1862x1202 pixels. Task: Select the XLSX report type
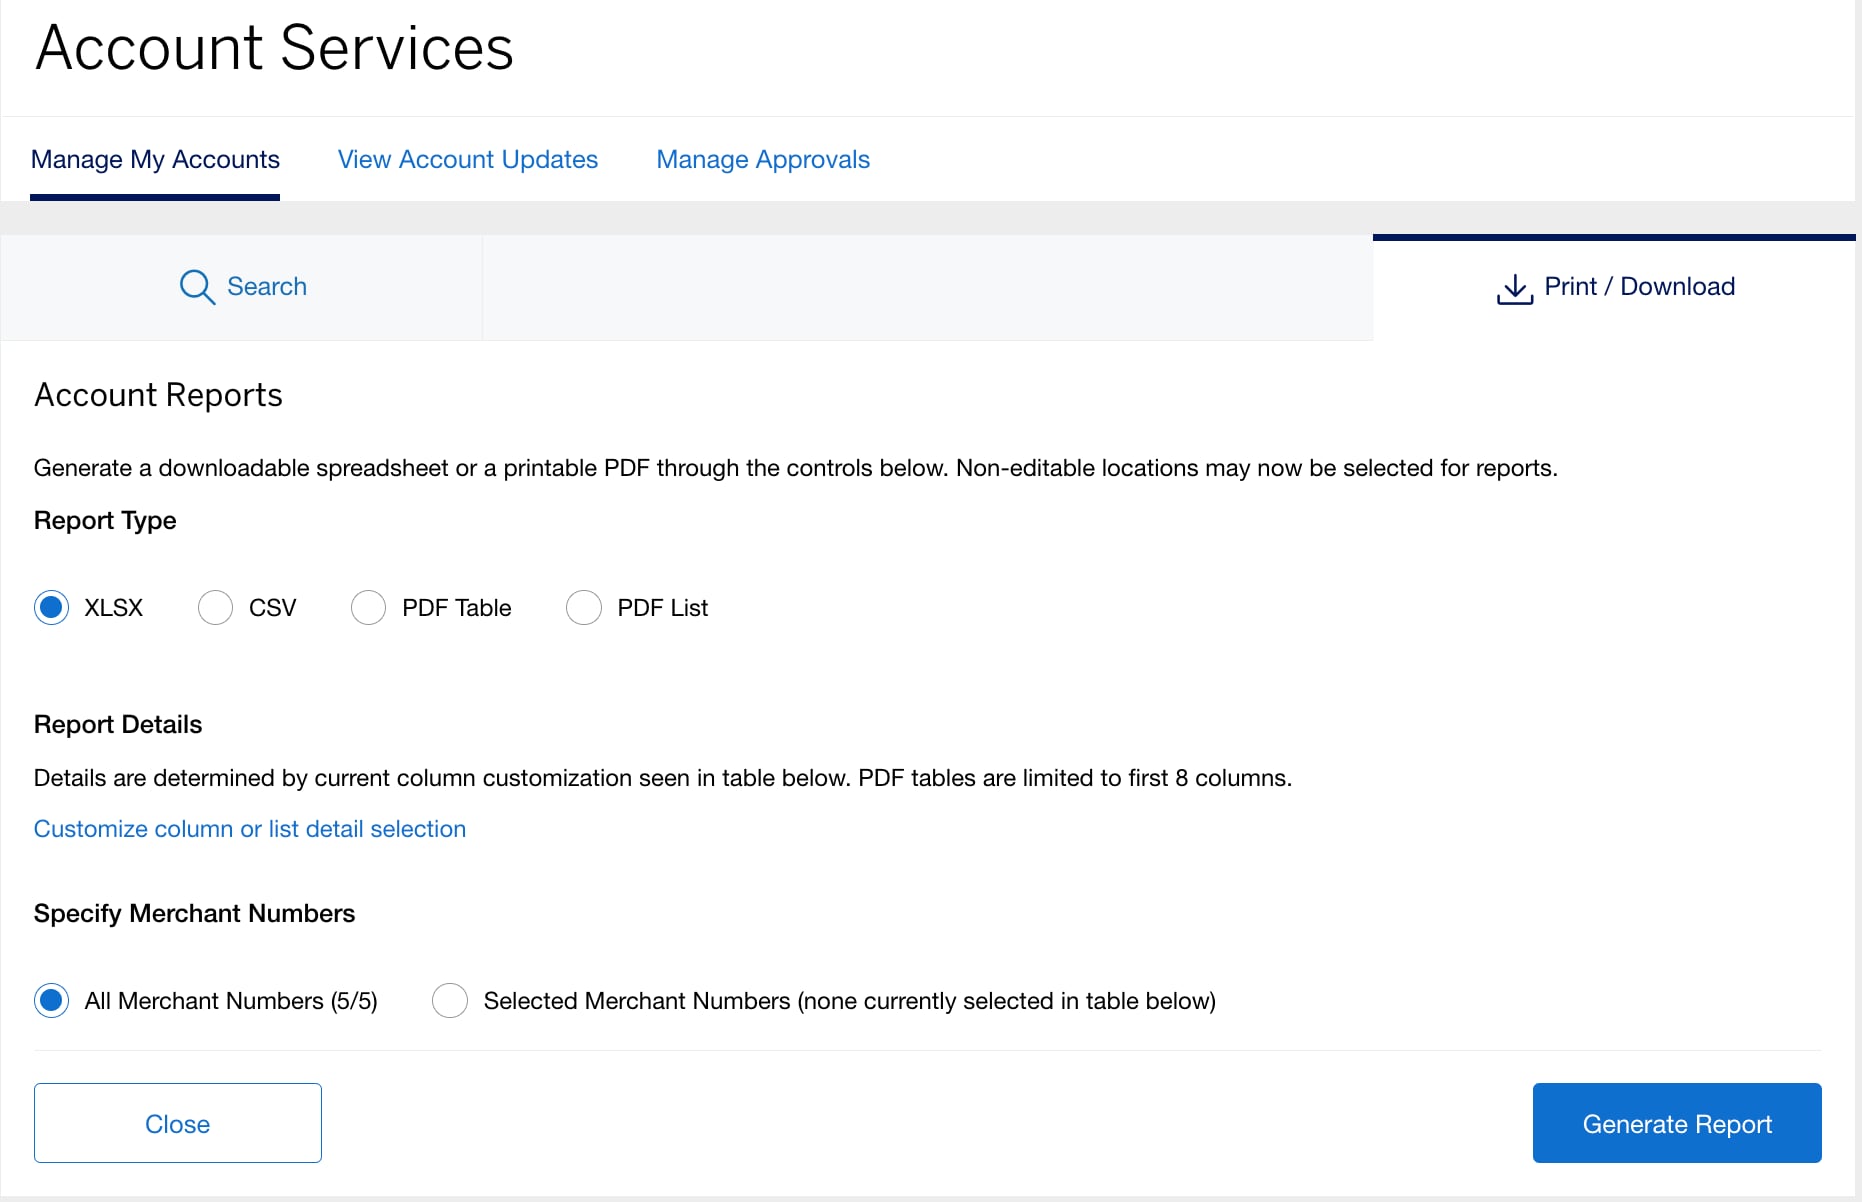[x=51, y=607]
